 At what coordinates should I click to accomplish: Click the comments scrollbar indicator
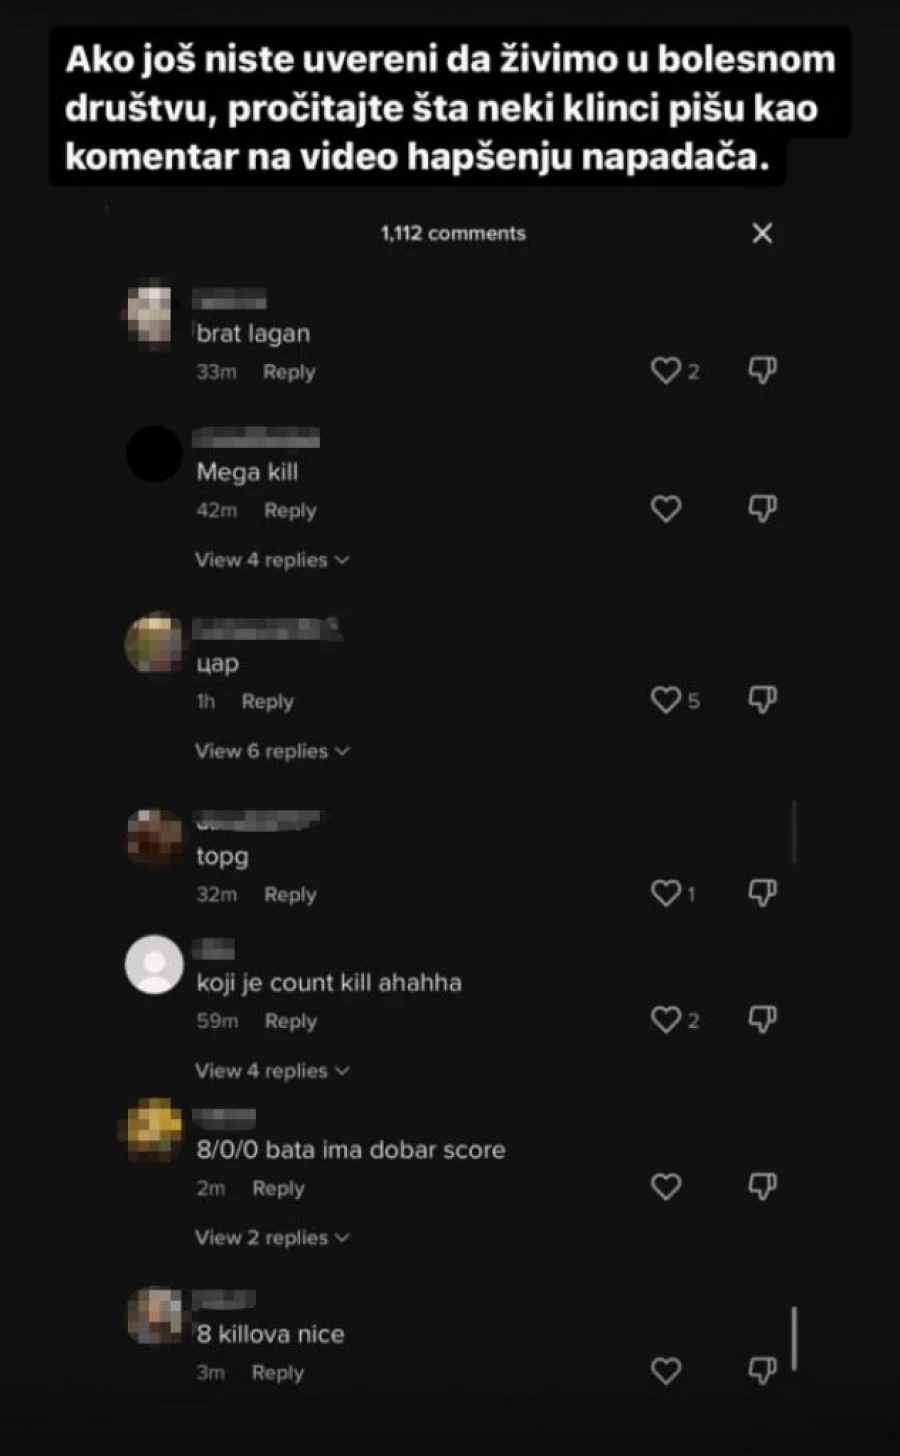(794, 1338)
